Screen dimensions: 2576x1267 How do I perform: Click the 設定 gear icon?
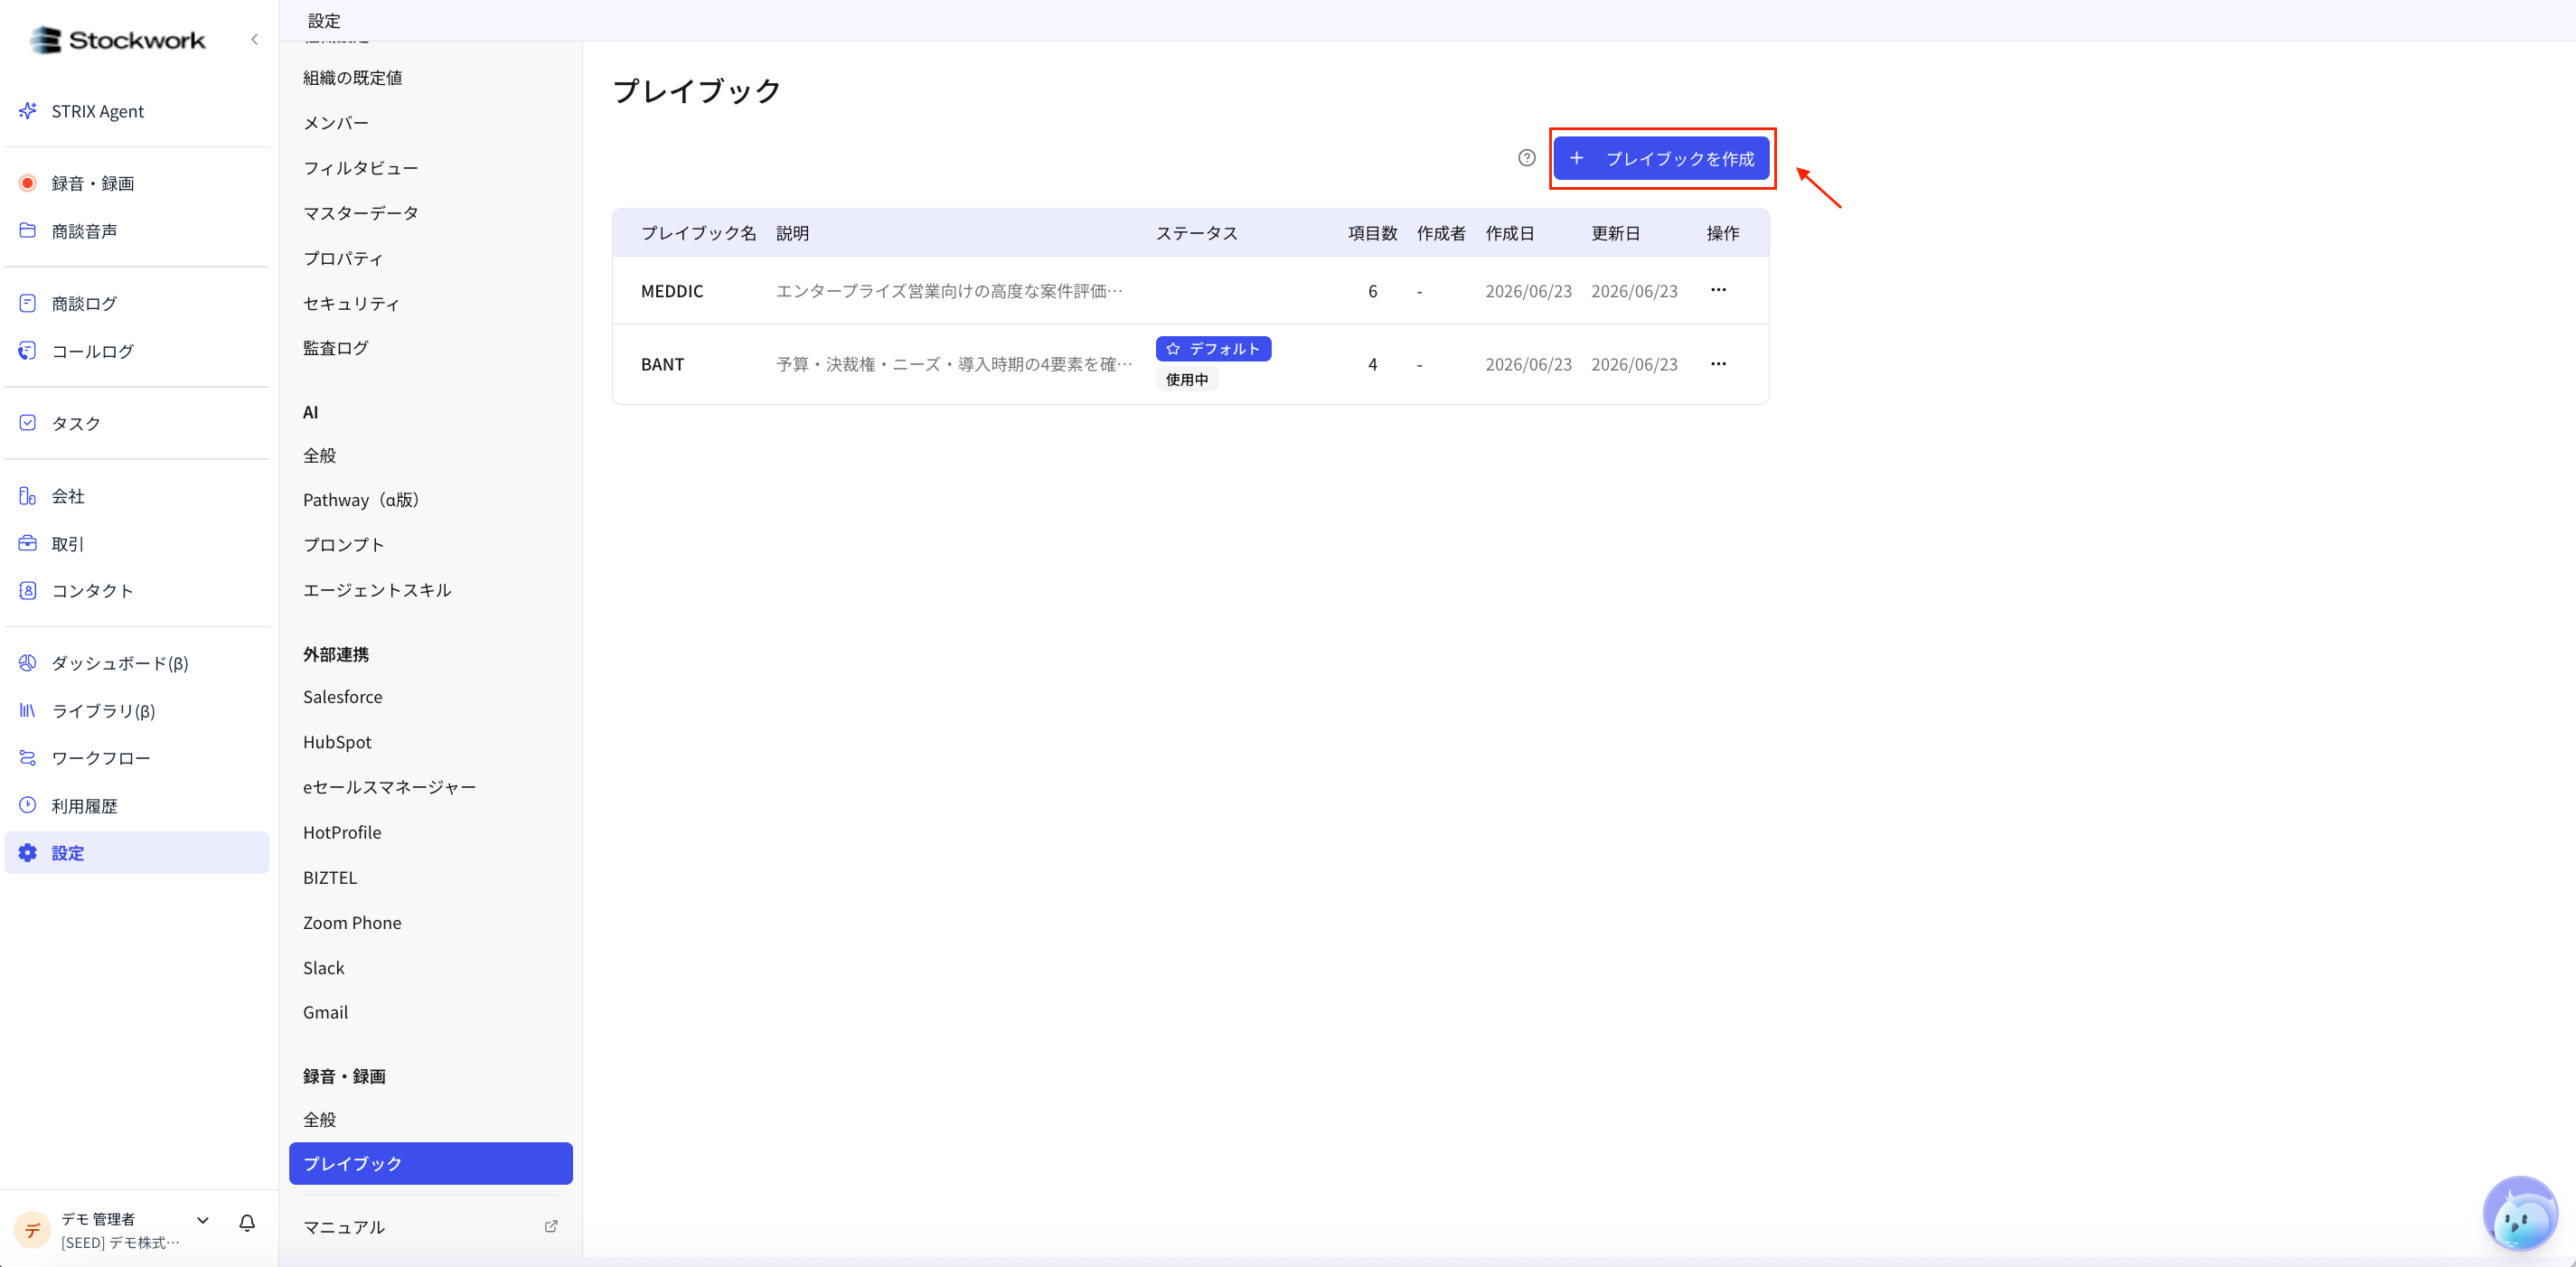point(28,852)
